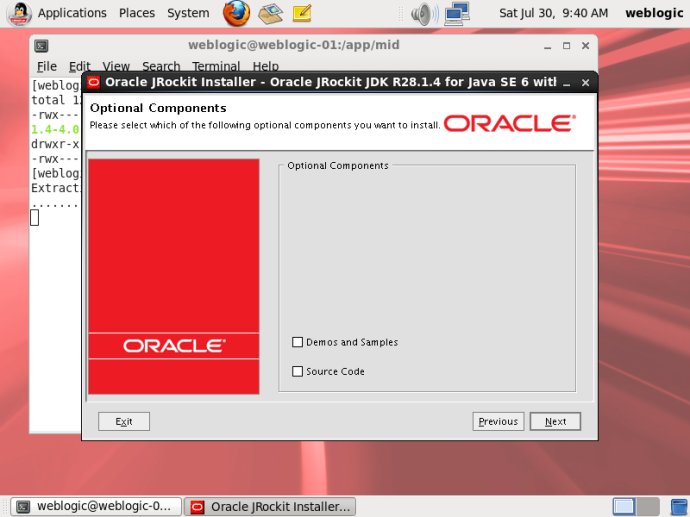
Task: Tick the Source Code checkbox
Action: (297, 371)
